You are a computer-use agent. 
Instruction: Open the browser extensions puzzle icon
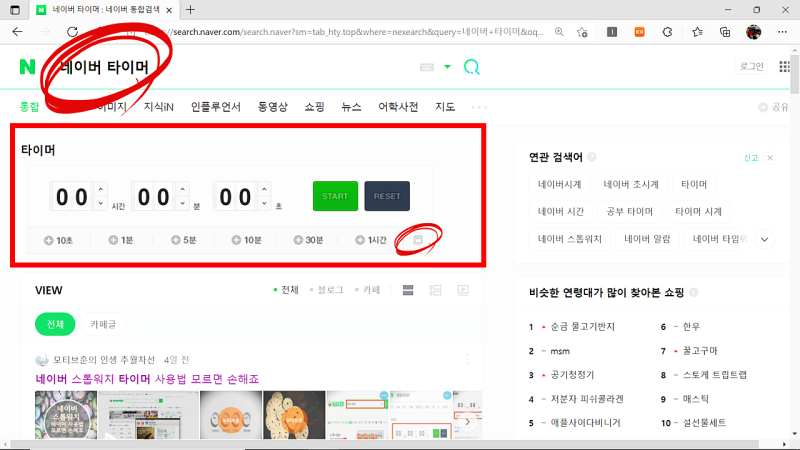click(667, 32)
